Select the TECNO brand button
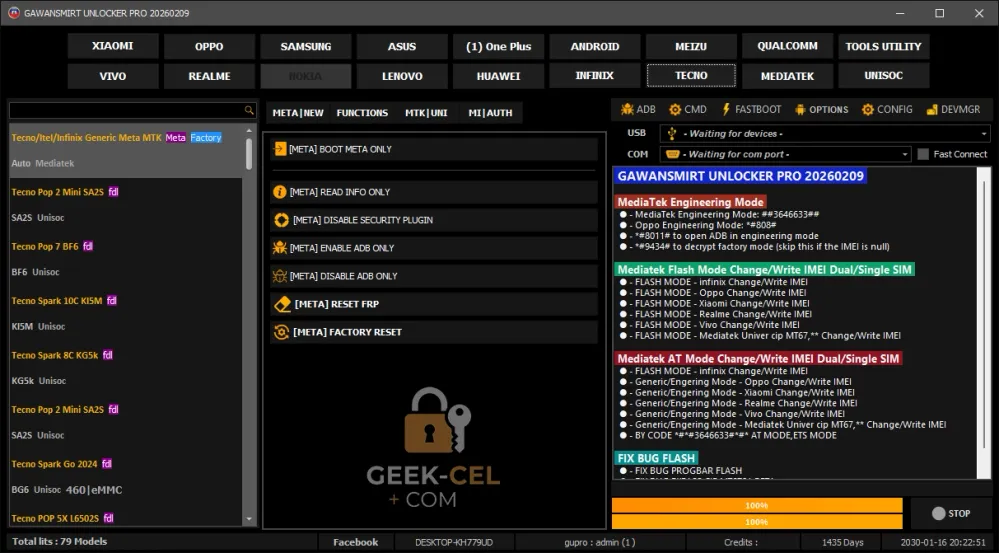 691,75
